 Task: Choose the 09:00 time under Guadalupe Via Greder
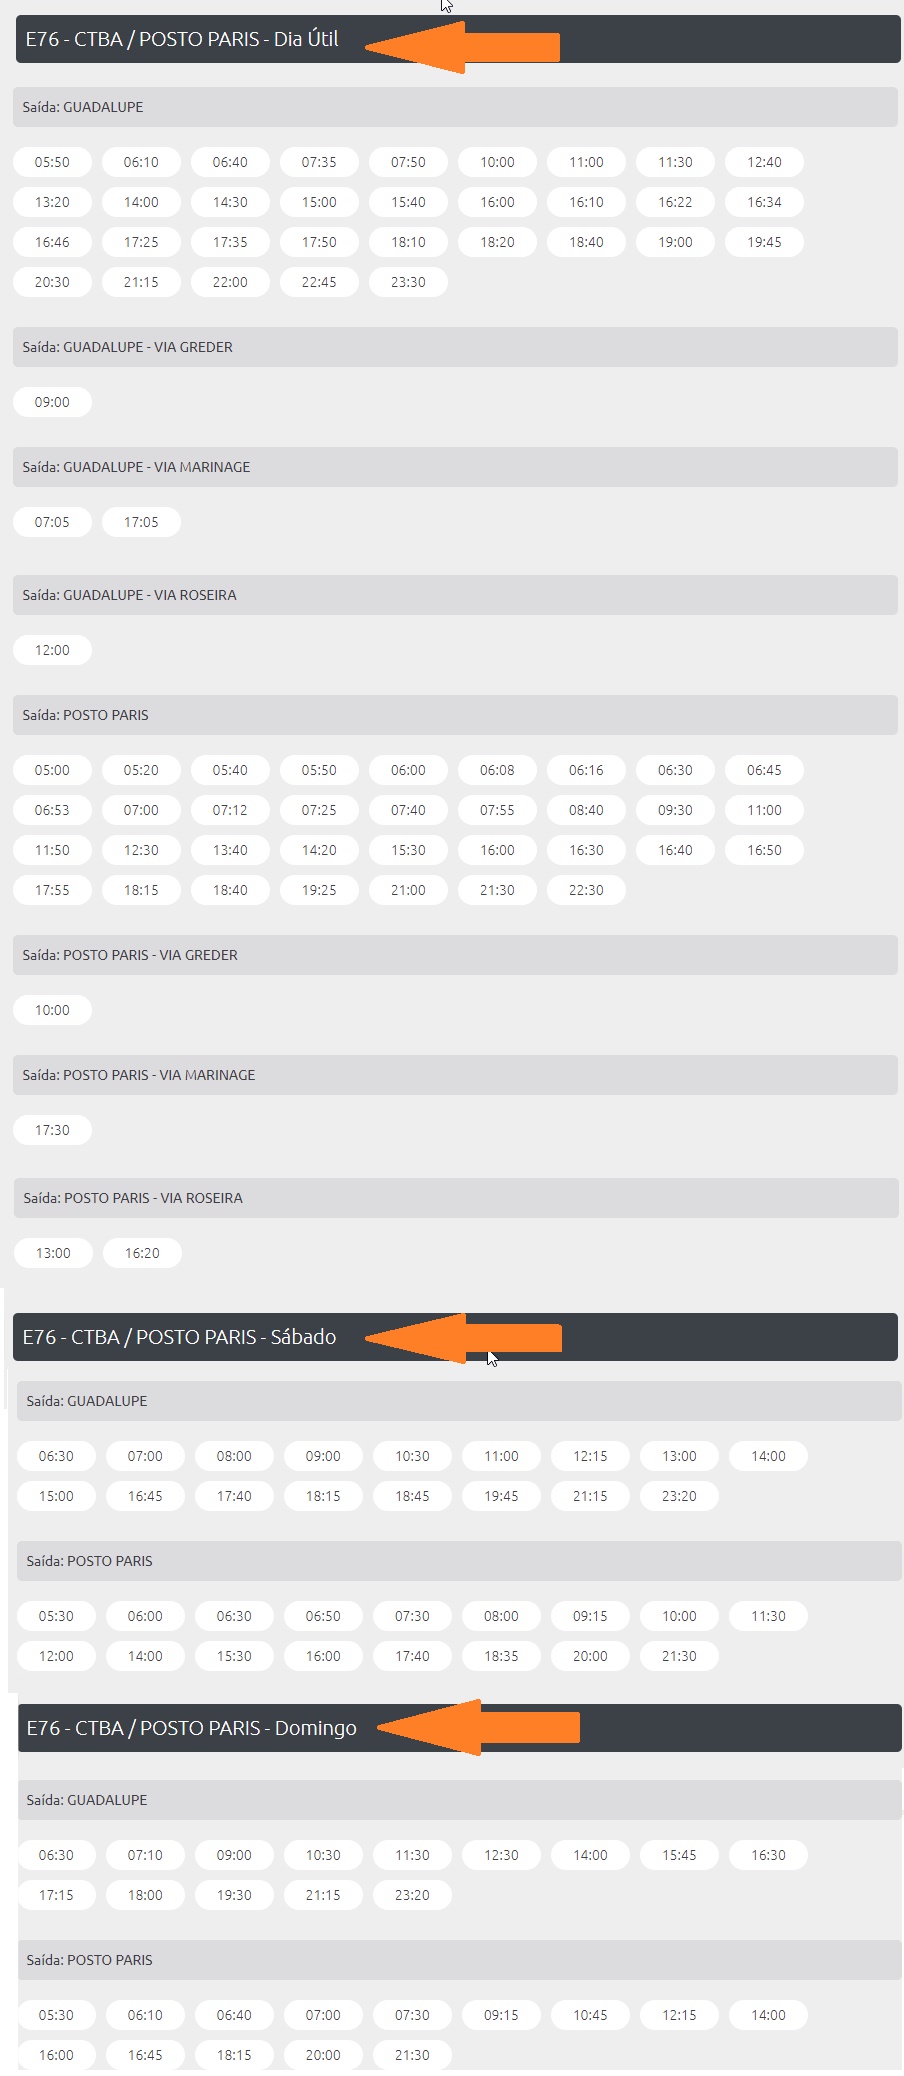(x=52, y=402)
